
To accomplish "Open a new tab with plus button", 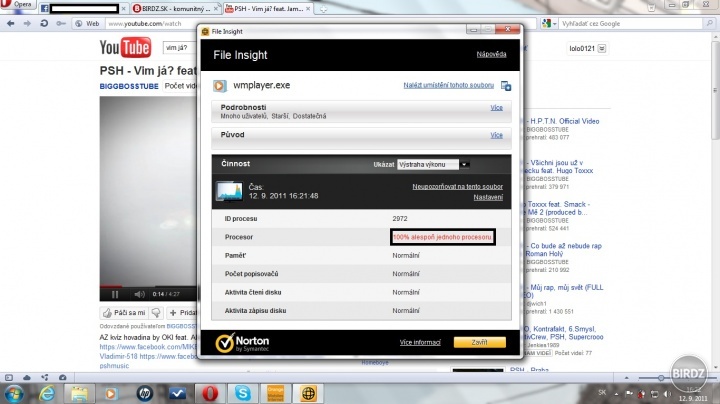I will (323, 9).
